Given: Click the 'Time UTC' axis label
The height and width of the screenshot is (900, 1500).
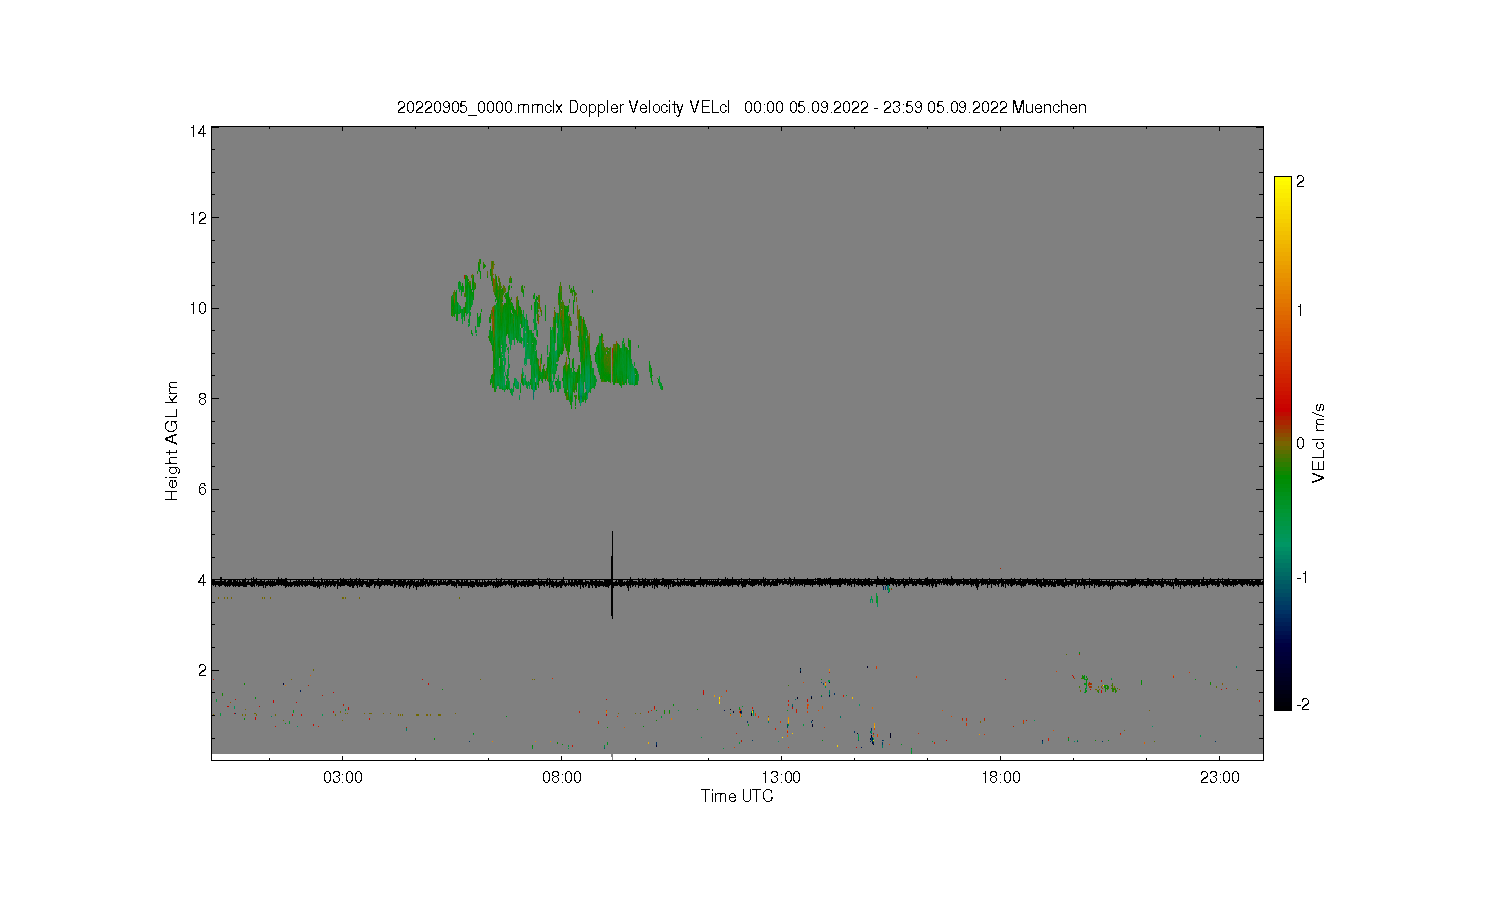Looking at the screenshot, I should pyautogui.click(x=737, y=796).
